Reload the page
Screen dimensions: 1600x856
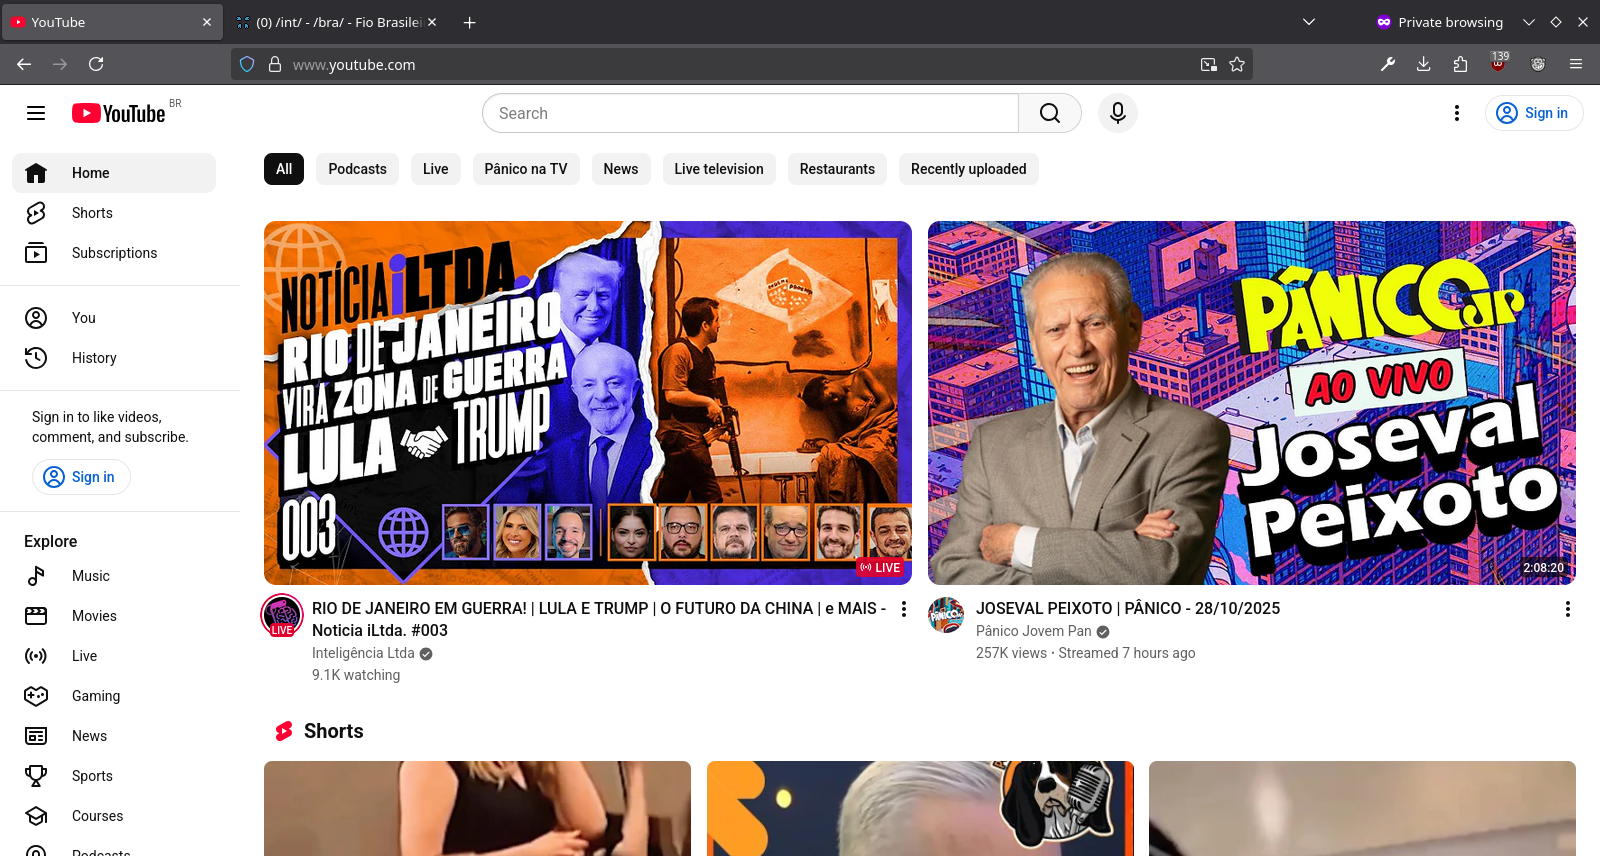[96, 64]
